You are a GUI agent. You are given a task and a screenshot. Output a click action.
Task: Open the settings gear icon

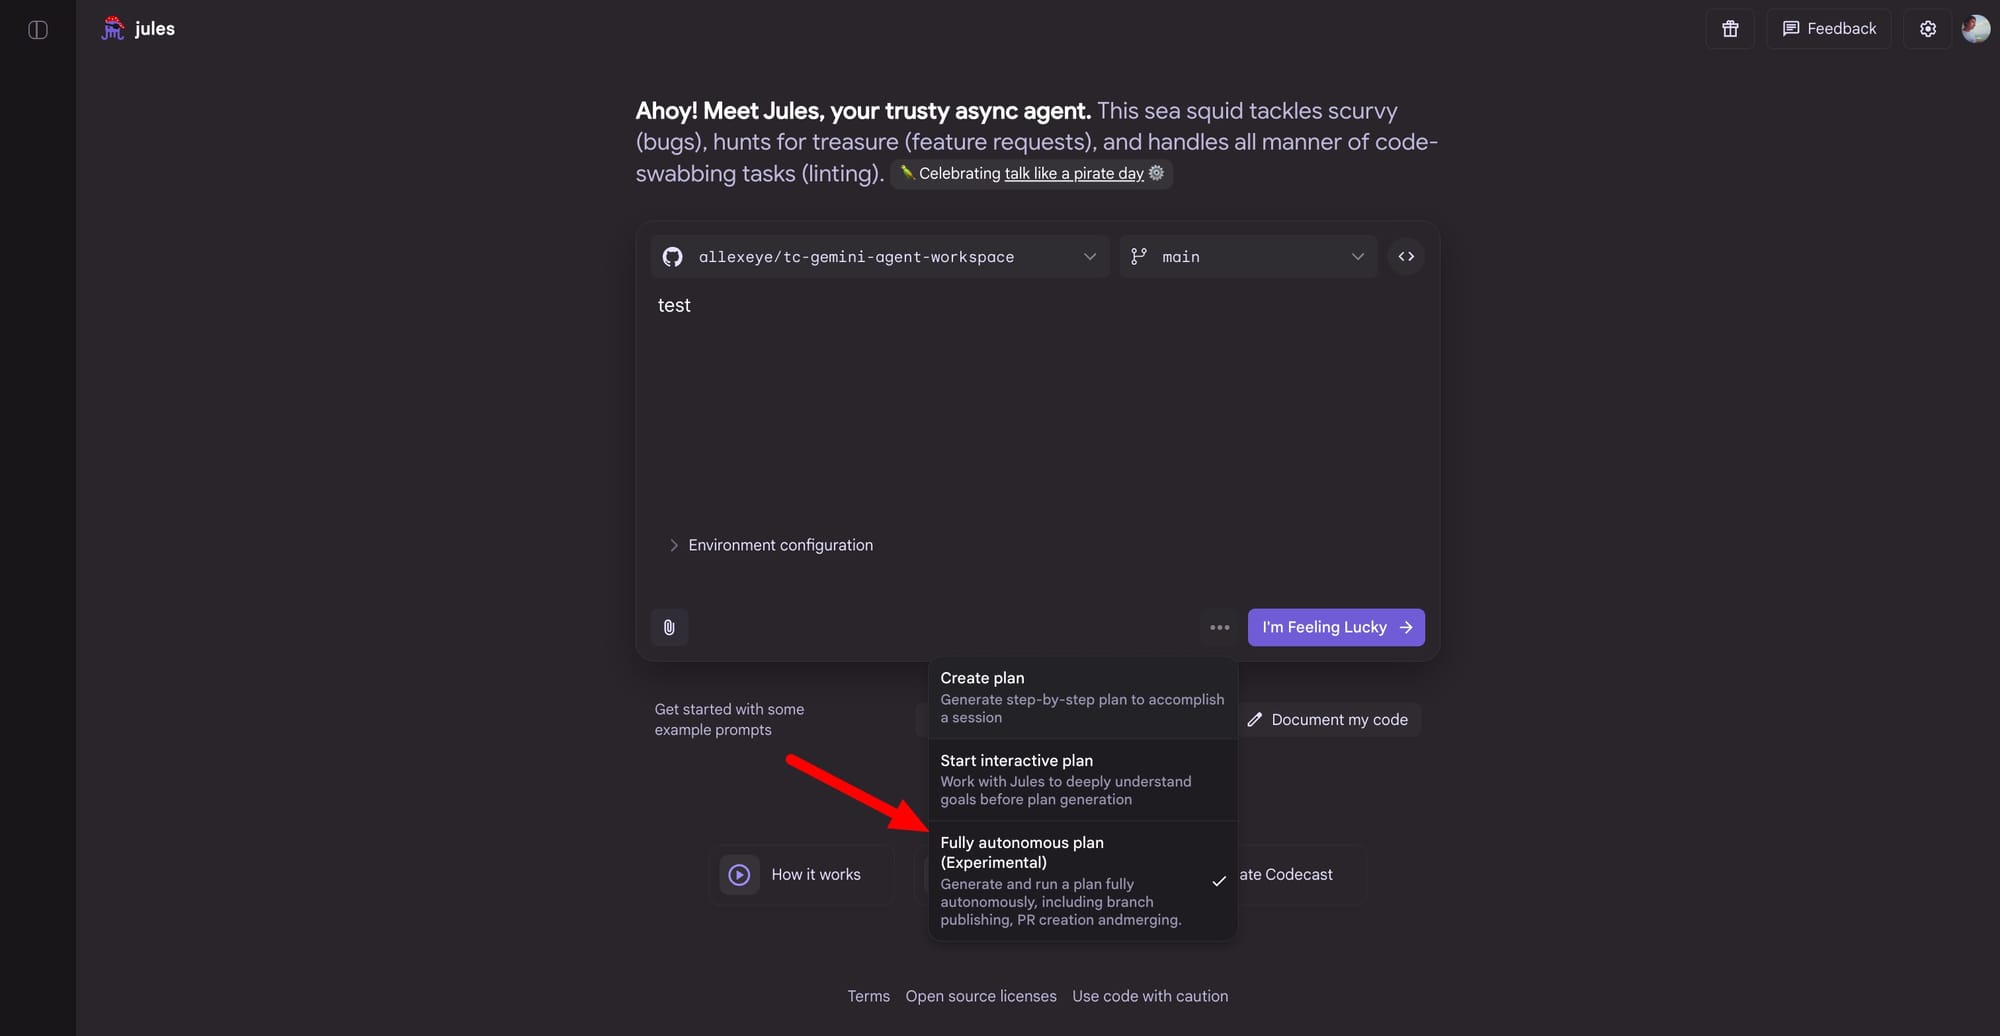[x=1928, y=29]
